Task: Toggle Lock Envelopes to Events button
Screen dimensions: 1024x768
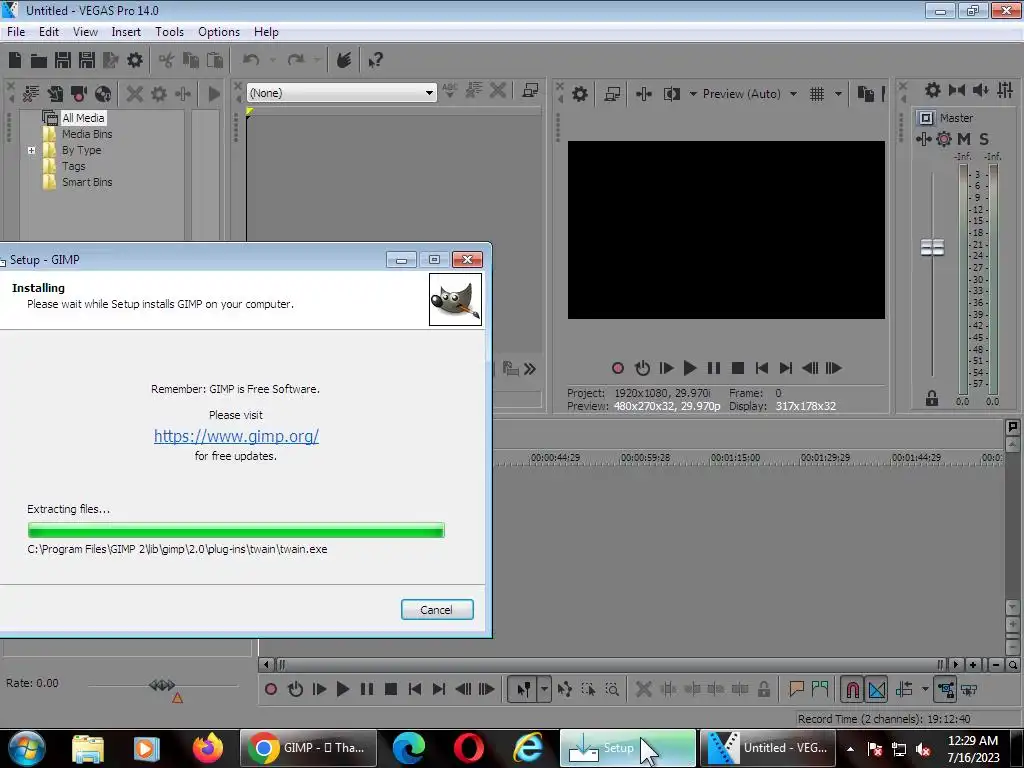Action: [946, 689]
